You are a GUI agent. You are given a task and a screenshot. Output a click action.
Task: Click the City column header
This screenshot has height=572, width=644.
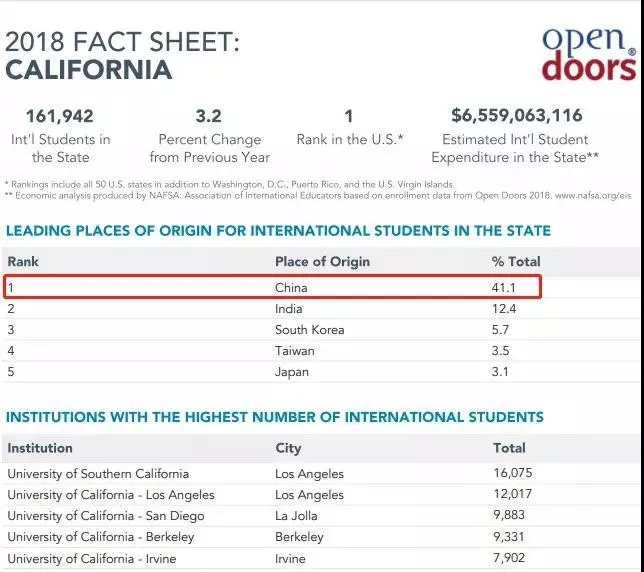[x=288, y=448]
